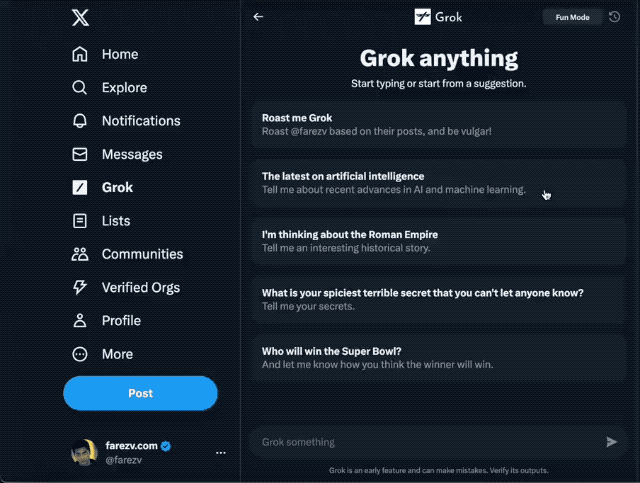Select the Roman Empire suggestion card
Viewport: 640px width, 483px height.
(439, 241)
